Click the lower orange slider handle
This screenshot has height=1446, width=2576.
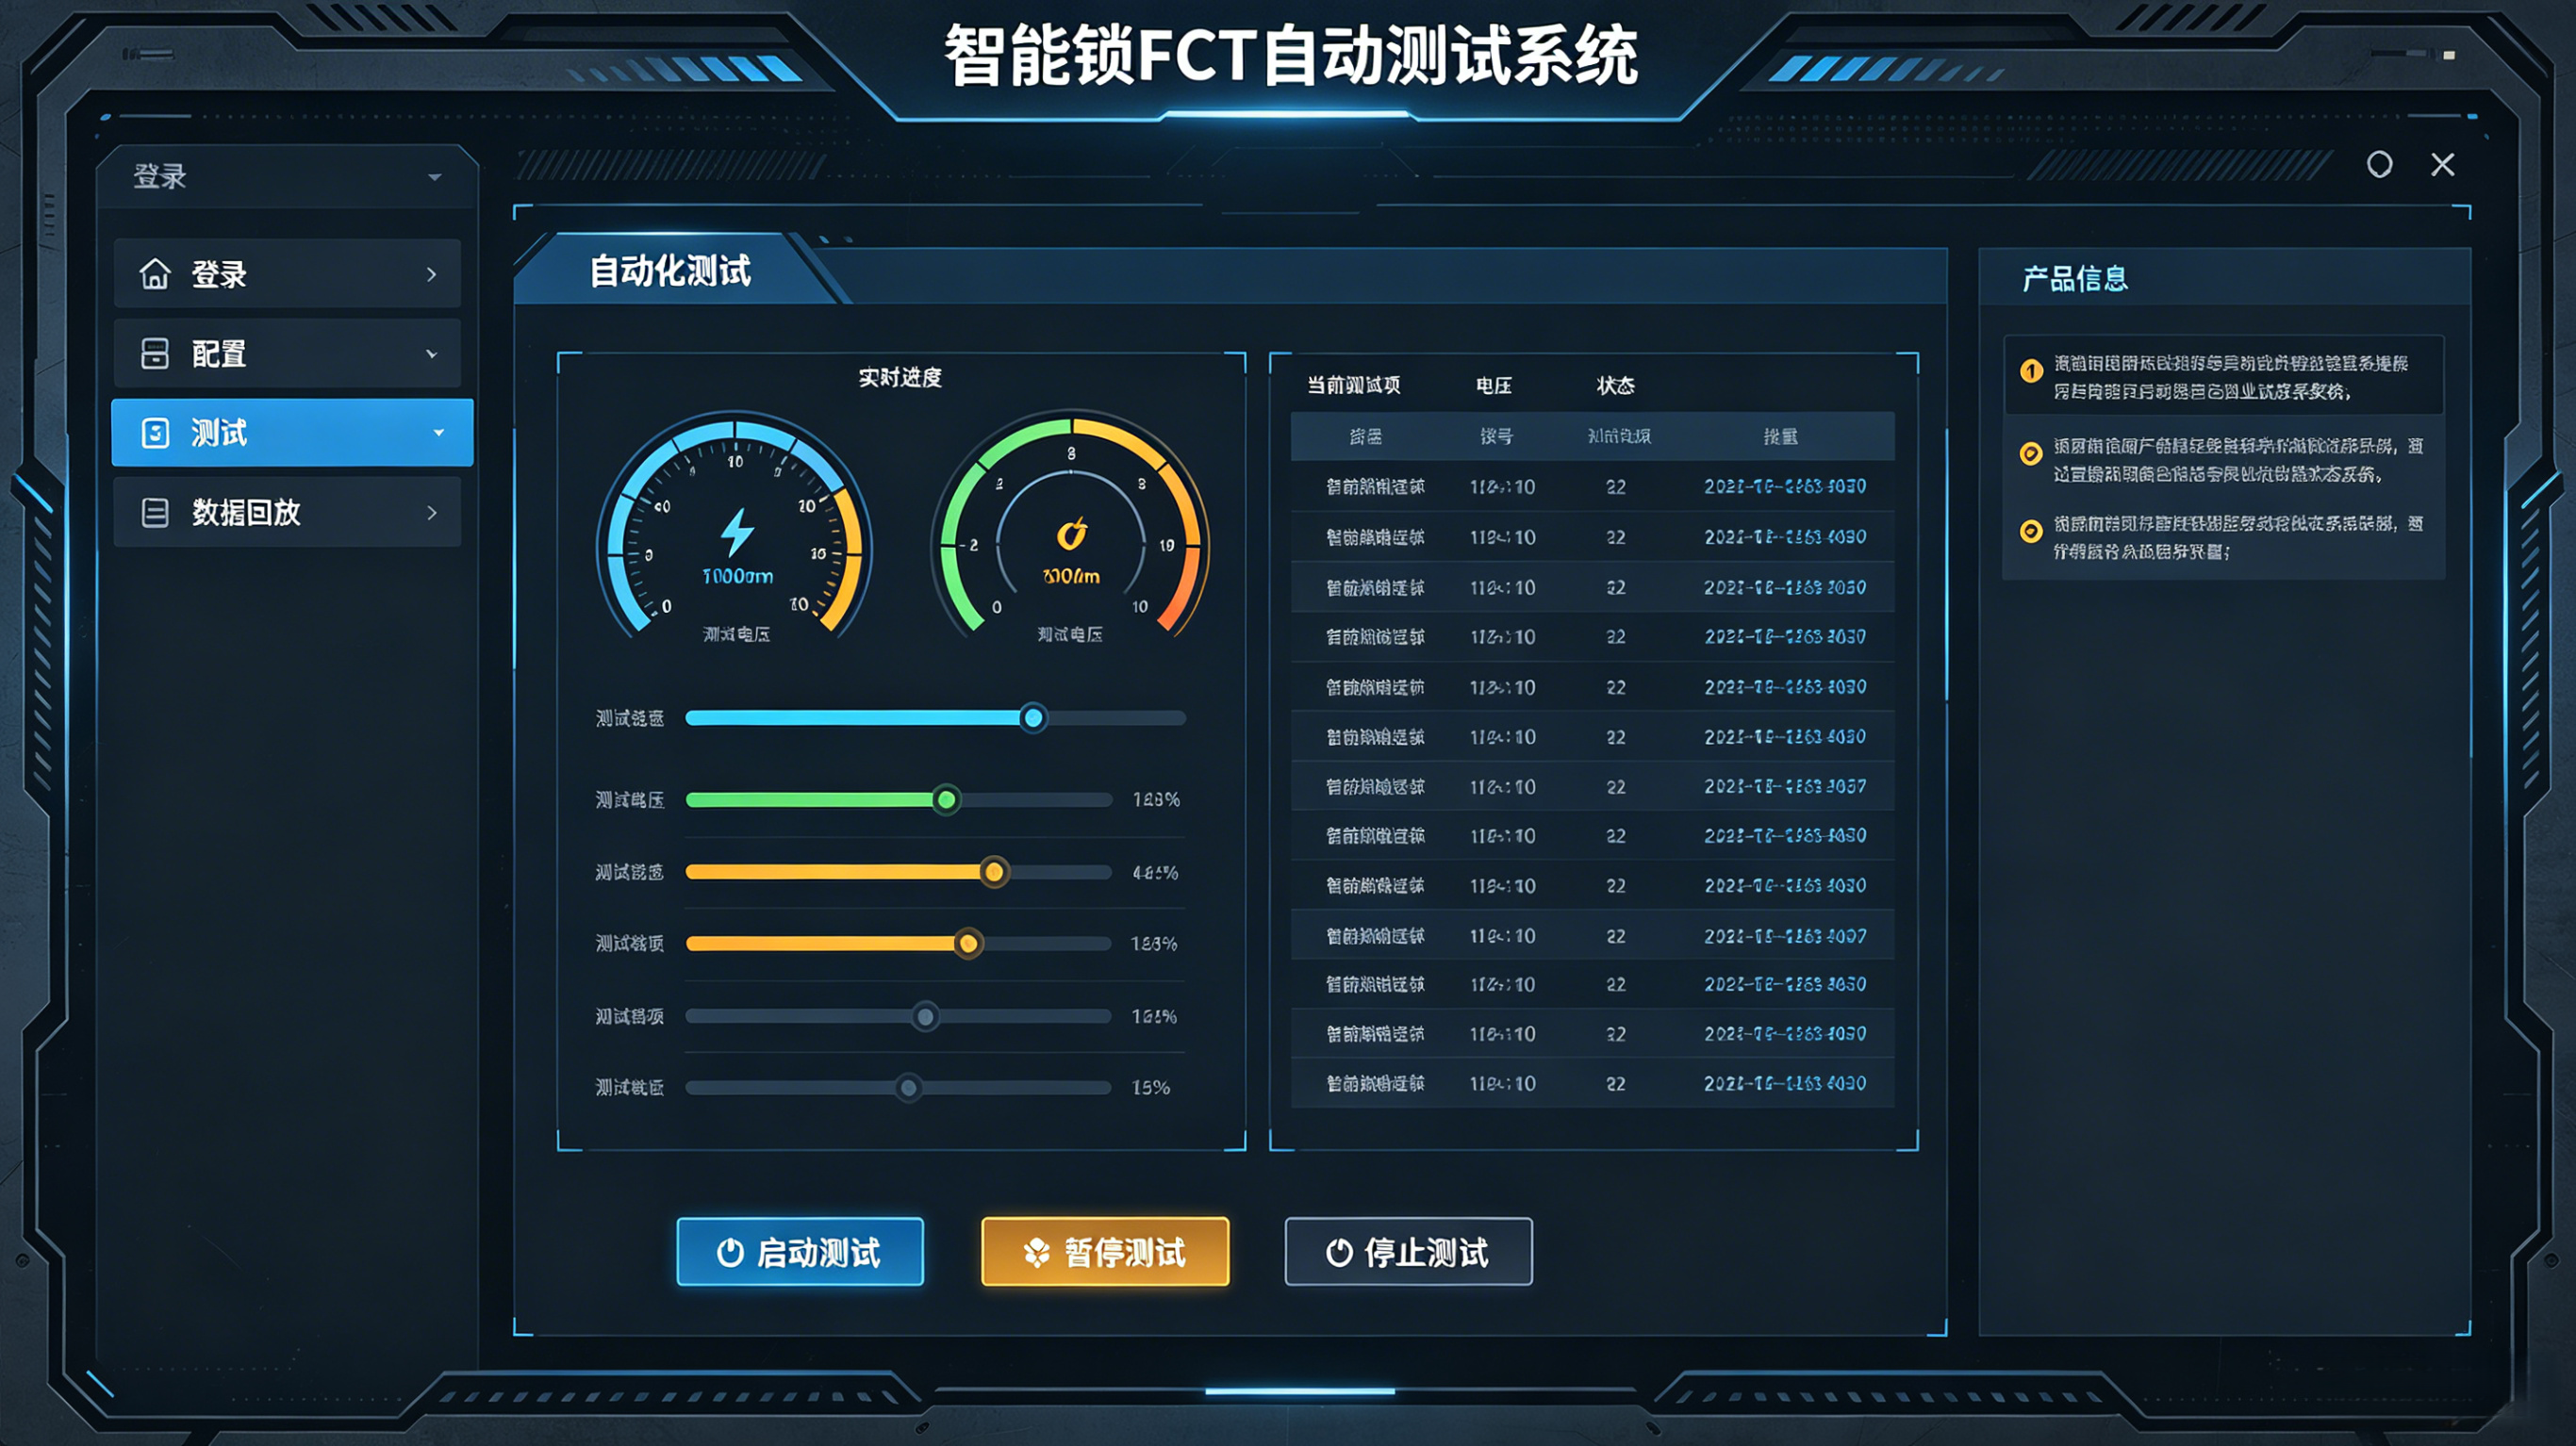click(x=968, y=944)
